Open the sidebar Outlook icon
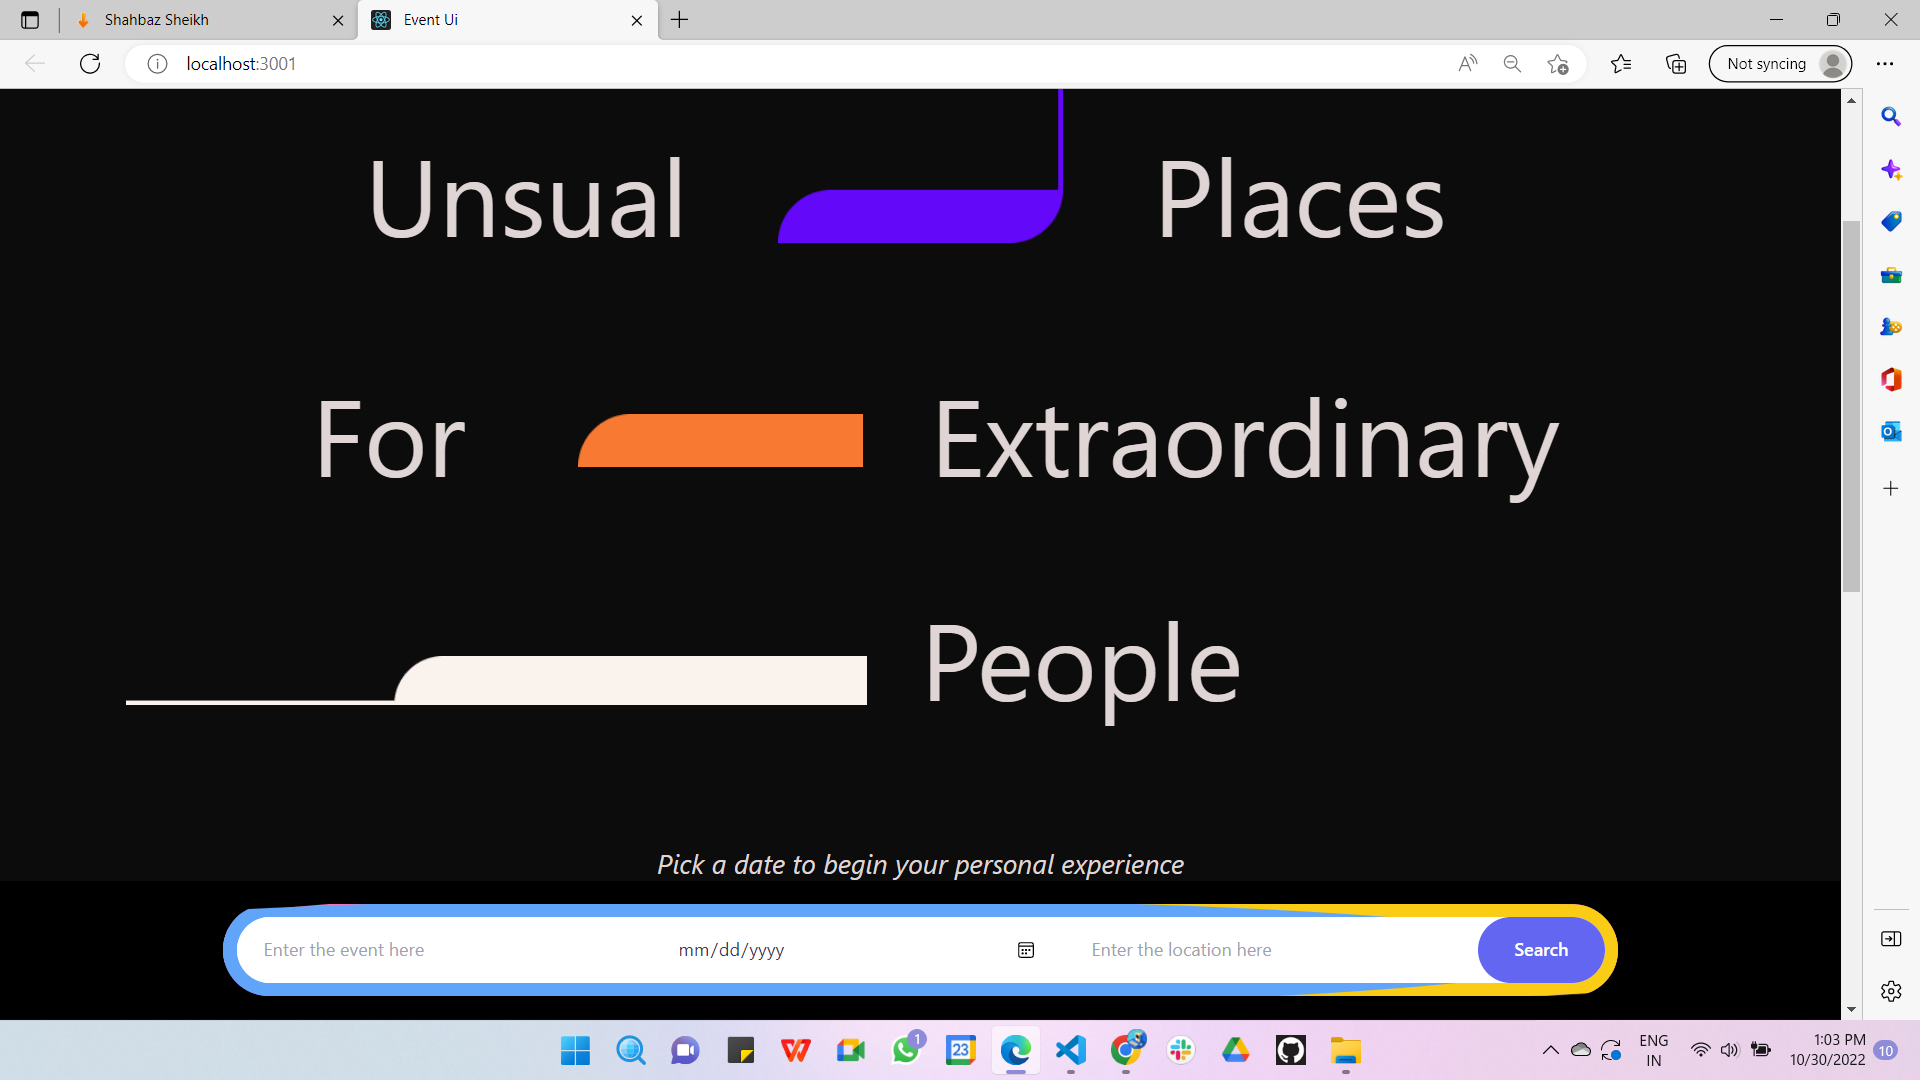This screenshot has height=1080, width=1920. click(x=1890, y=432)
